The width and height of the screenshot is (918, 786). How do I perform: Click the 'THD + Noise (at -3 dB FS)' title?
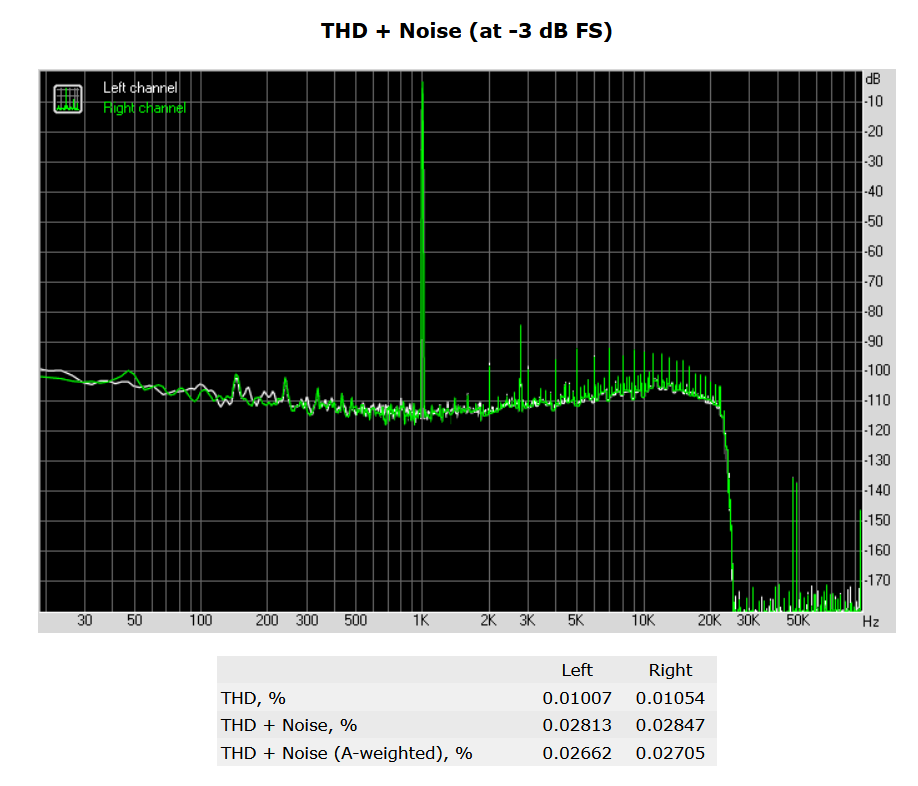click(x=467, y=31)
